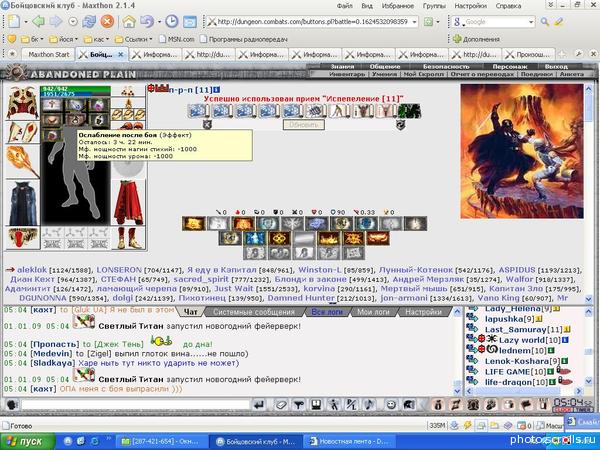
Task: Click the Undo closed-tab icon
Action: (147, 21)
